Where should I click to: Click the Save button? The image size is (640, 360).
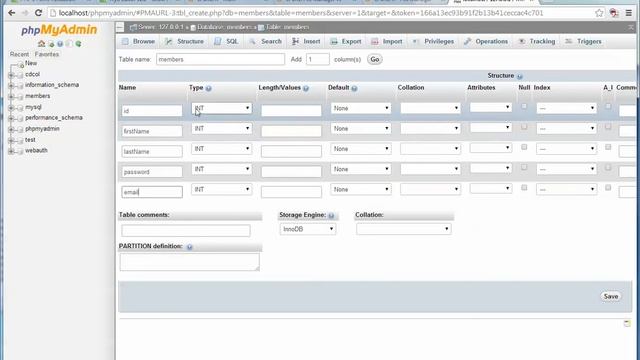[x=611, y=297]
